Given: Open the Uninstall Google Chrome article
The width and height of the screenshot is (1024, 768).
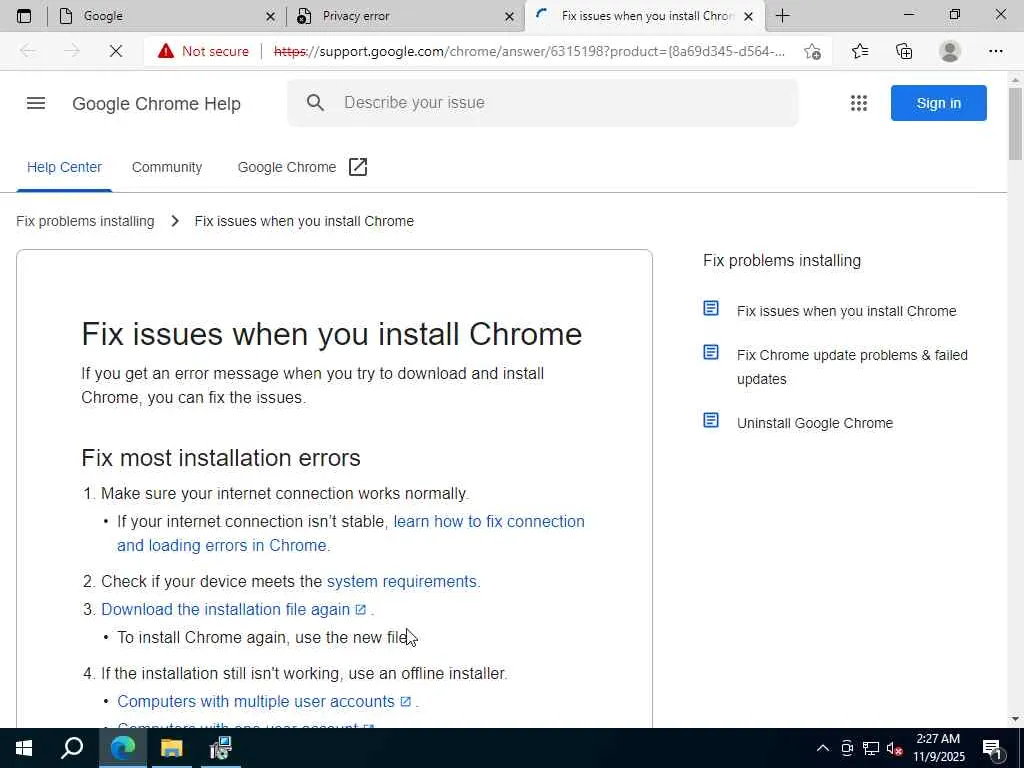Looking at the screenshot, I should pyautogui.click(x=814, y=423).
